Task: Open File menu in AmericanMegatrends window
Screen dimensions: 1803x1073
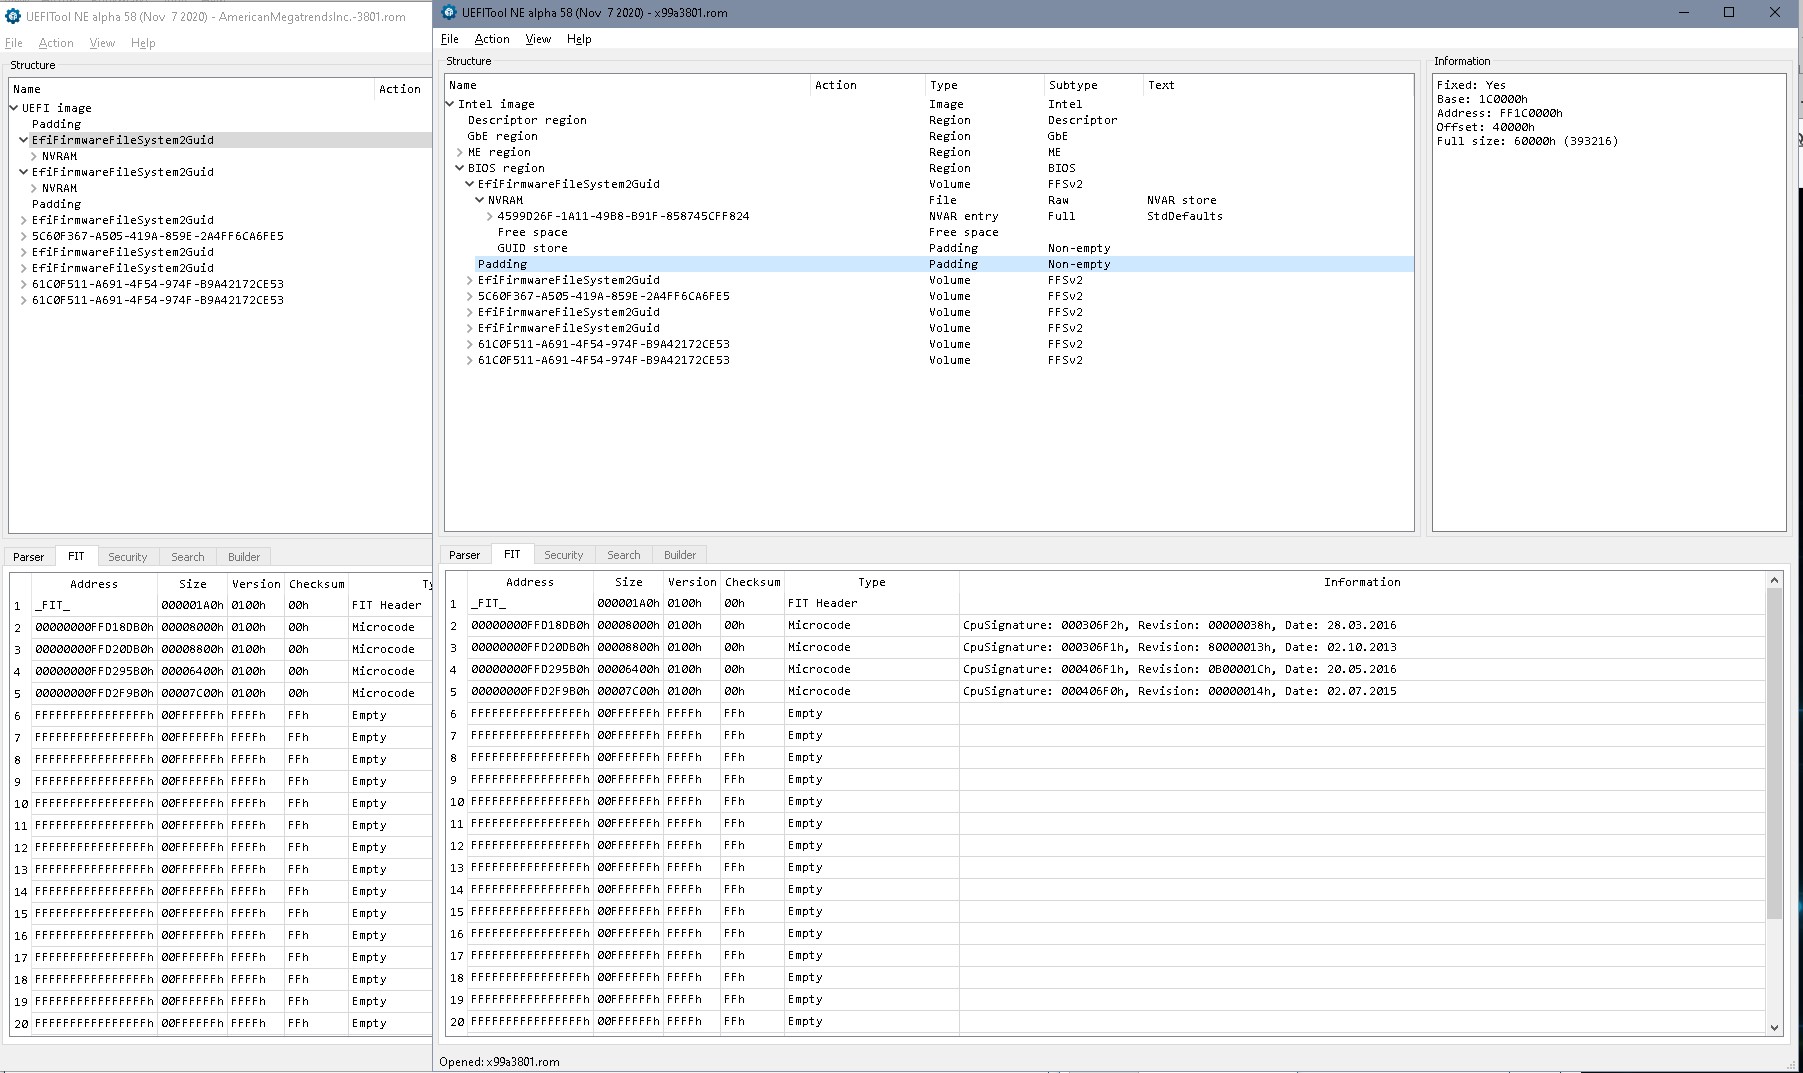Action: coord(14,43)
